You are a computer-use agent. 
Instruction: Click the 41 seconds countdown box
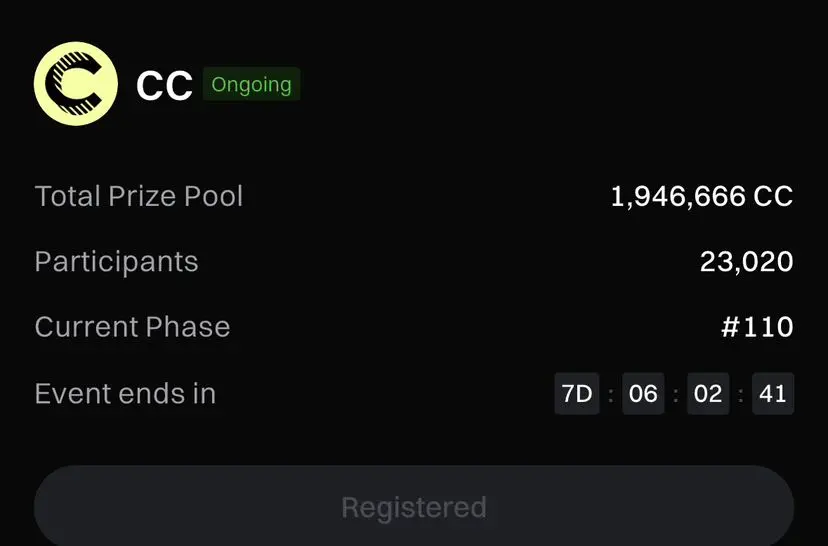[773, 393]
